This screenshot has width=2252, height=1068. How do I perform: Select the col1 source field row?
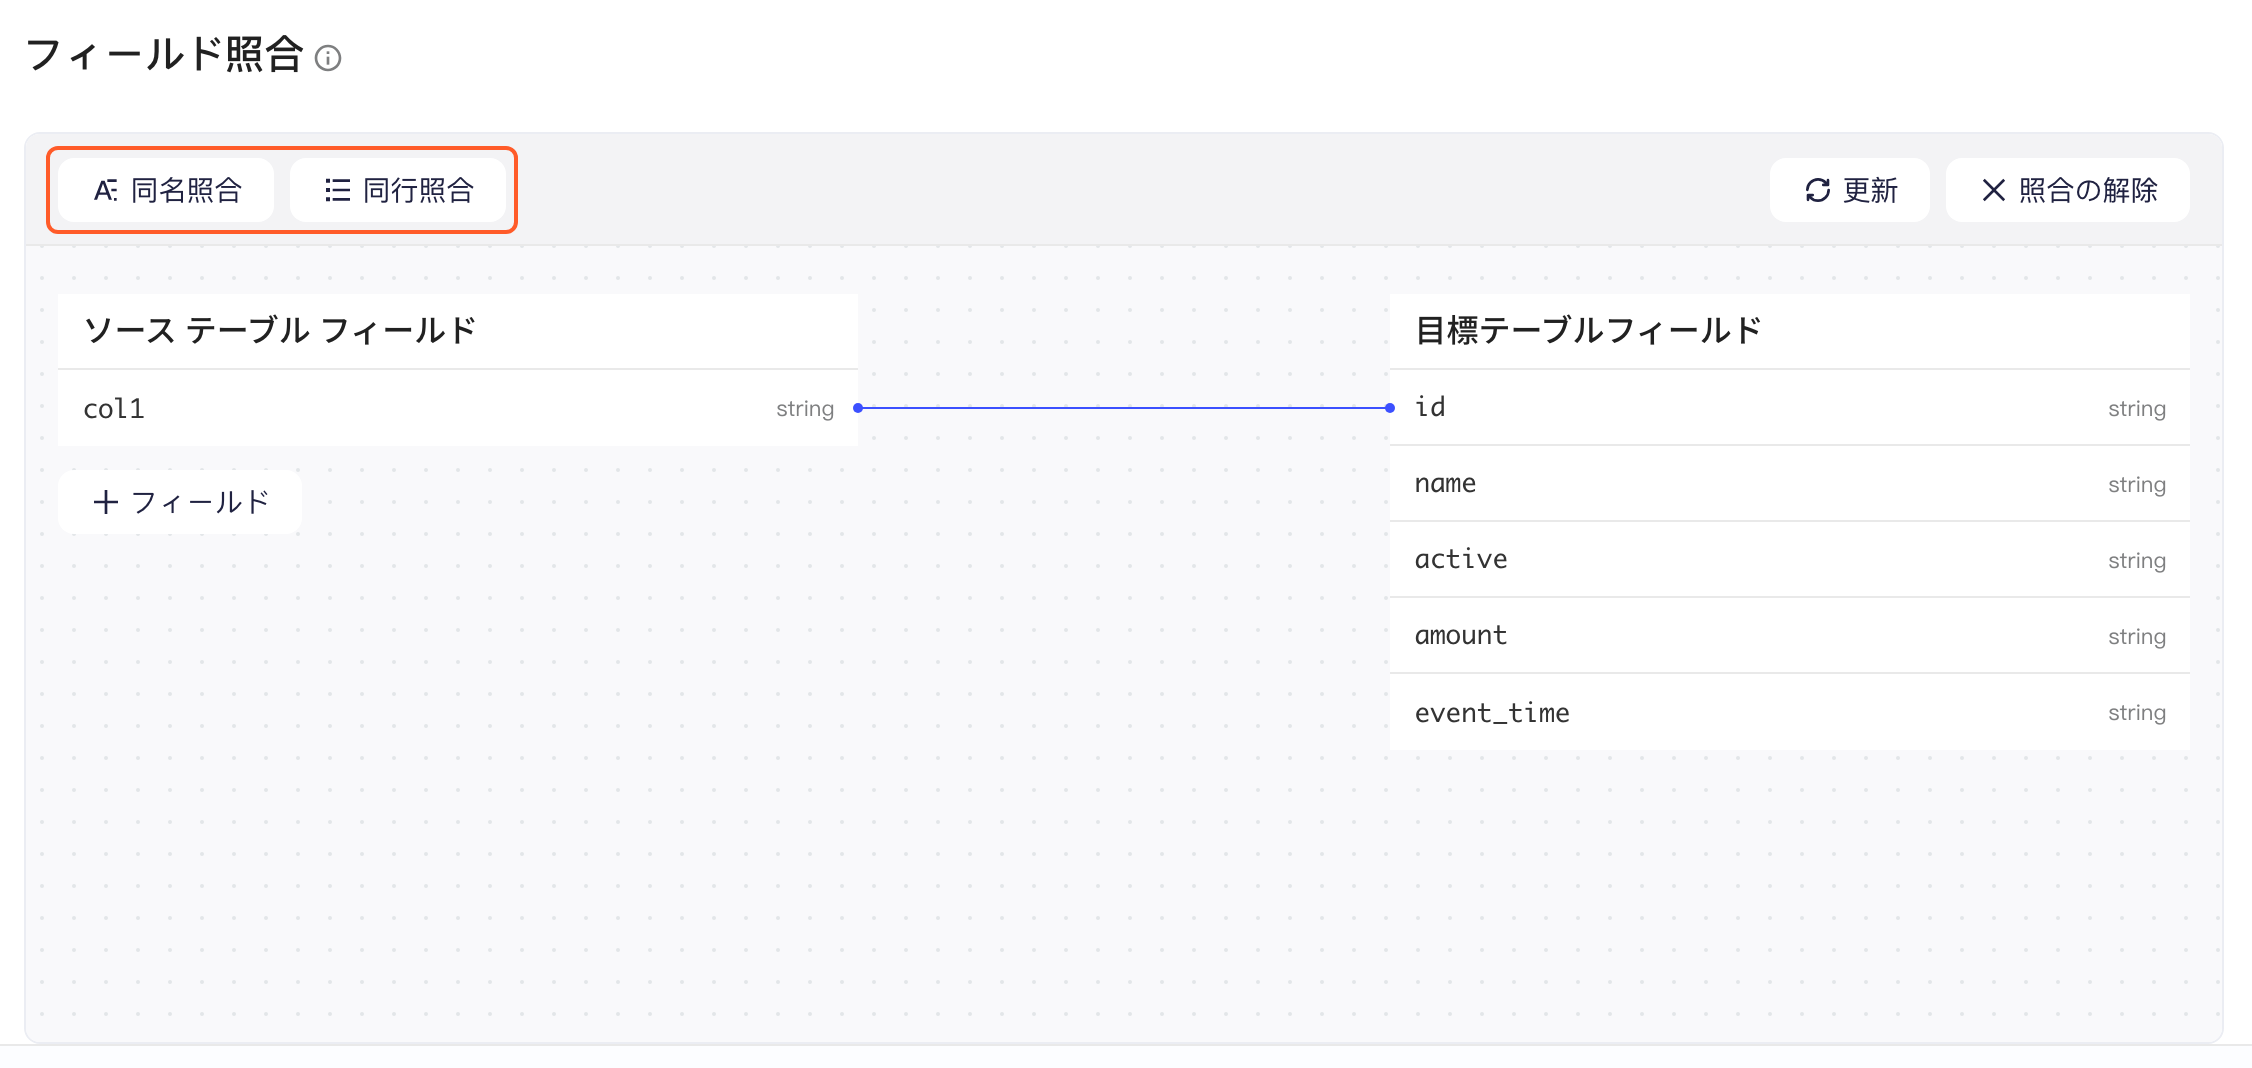click(458, 408)
